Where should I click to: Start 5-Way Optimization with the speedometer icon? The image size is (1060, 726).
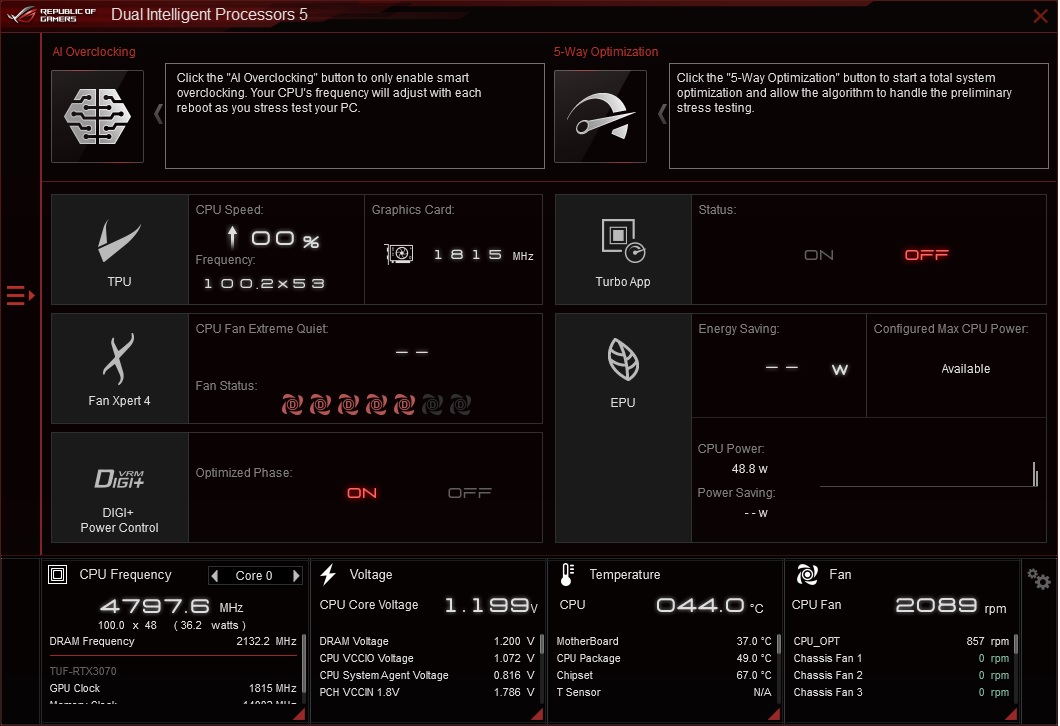click(x=600, y=116)
